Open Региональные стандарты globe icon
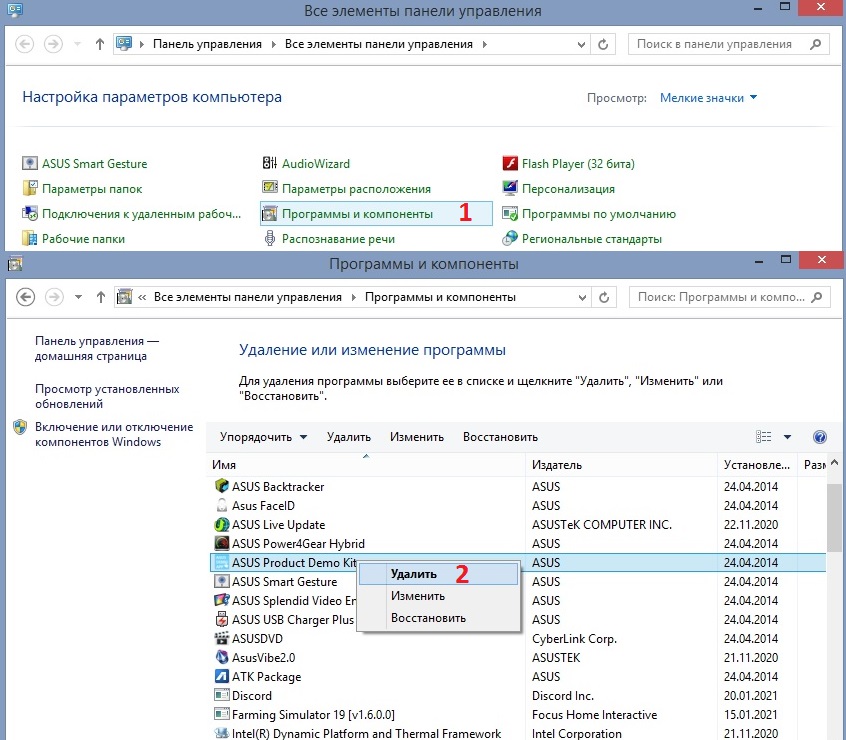This screenshot has width=846, height=740. [x=510, y=238]
